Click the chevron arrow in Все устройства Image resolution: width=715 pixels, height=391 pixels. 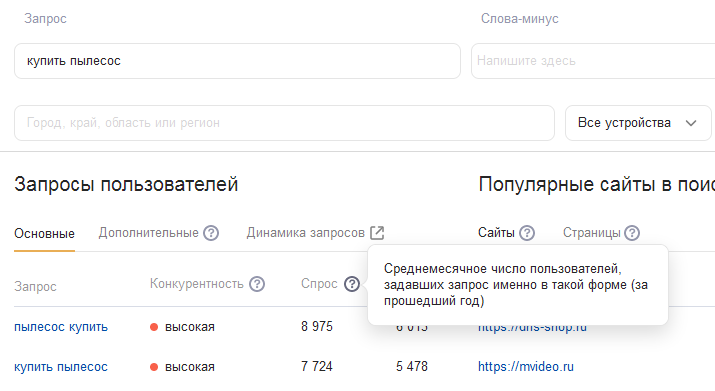coord(691,123)
